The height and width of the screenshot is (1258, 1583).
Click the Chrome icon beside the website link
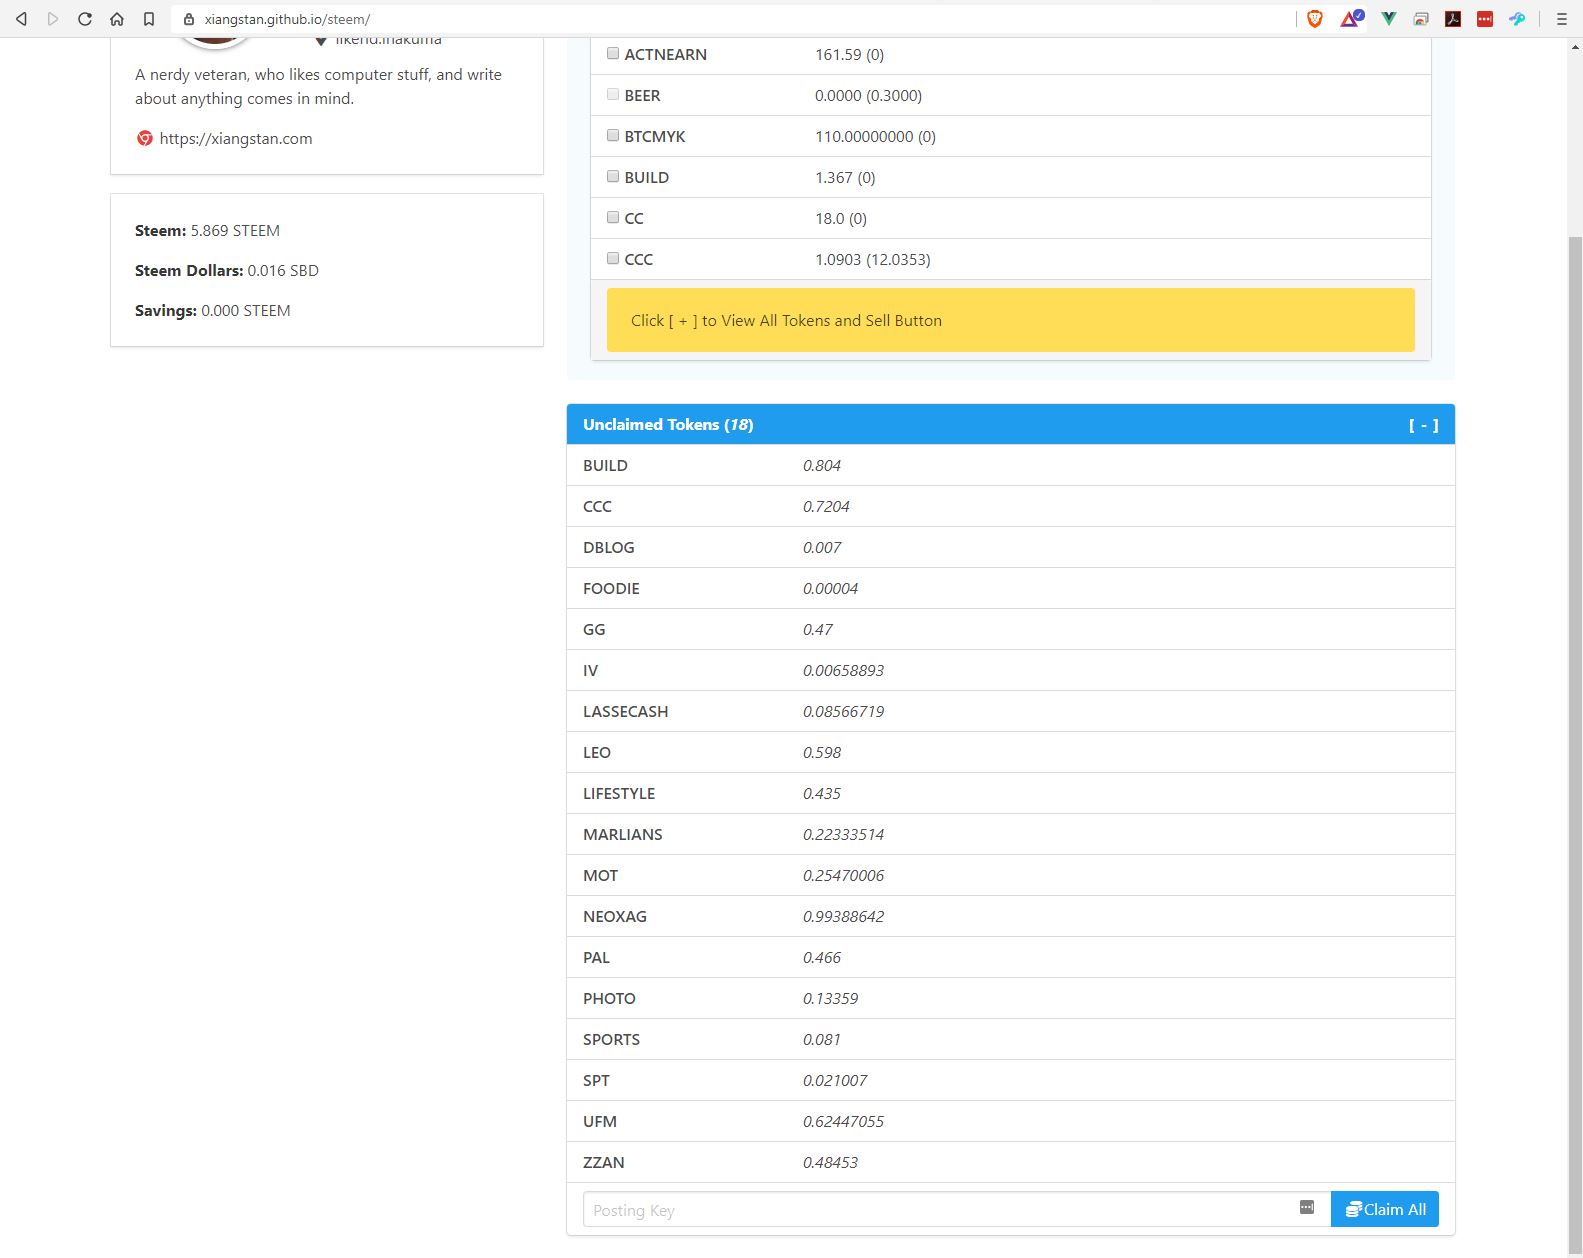tap(145, 138)
